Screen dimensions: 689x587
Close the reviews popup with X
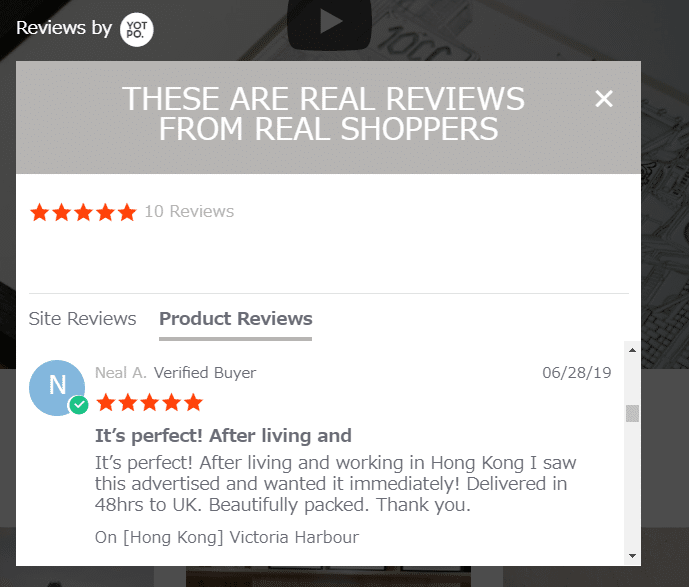[604, 98]
